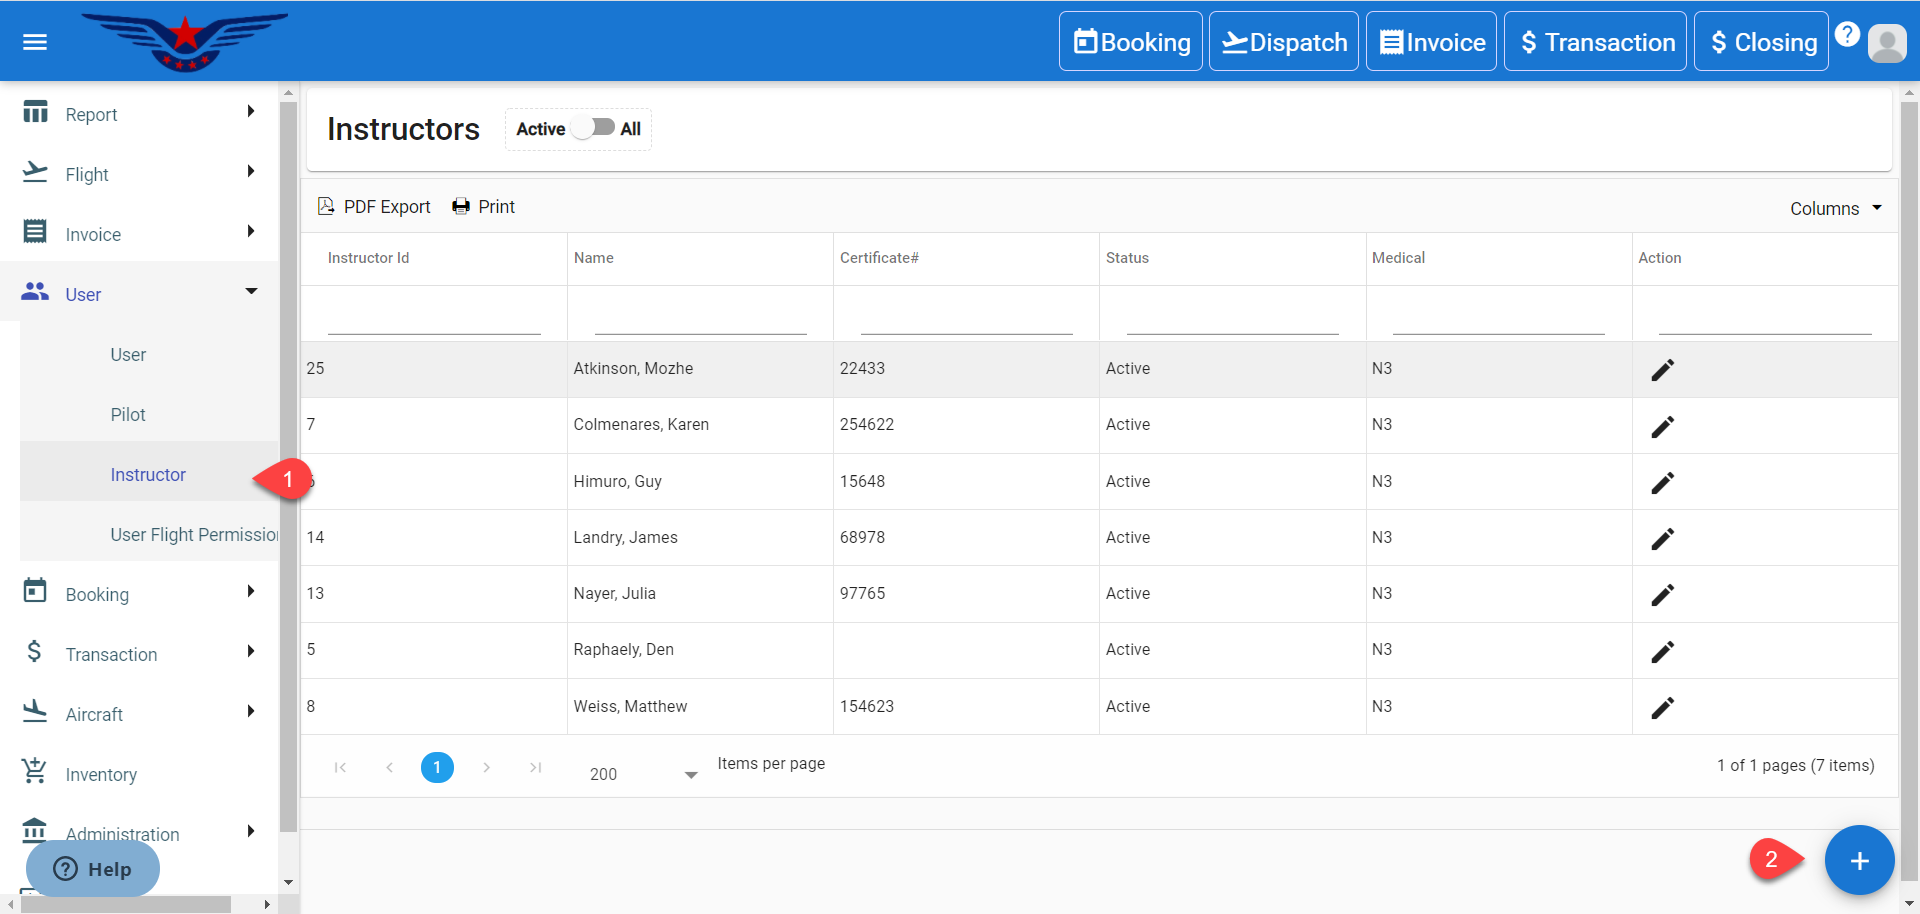Edit the Weiss, Matthew instructor row
This screenshot has width=1920, height=914.
click(1662, 708)
